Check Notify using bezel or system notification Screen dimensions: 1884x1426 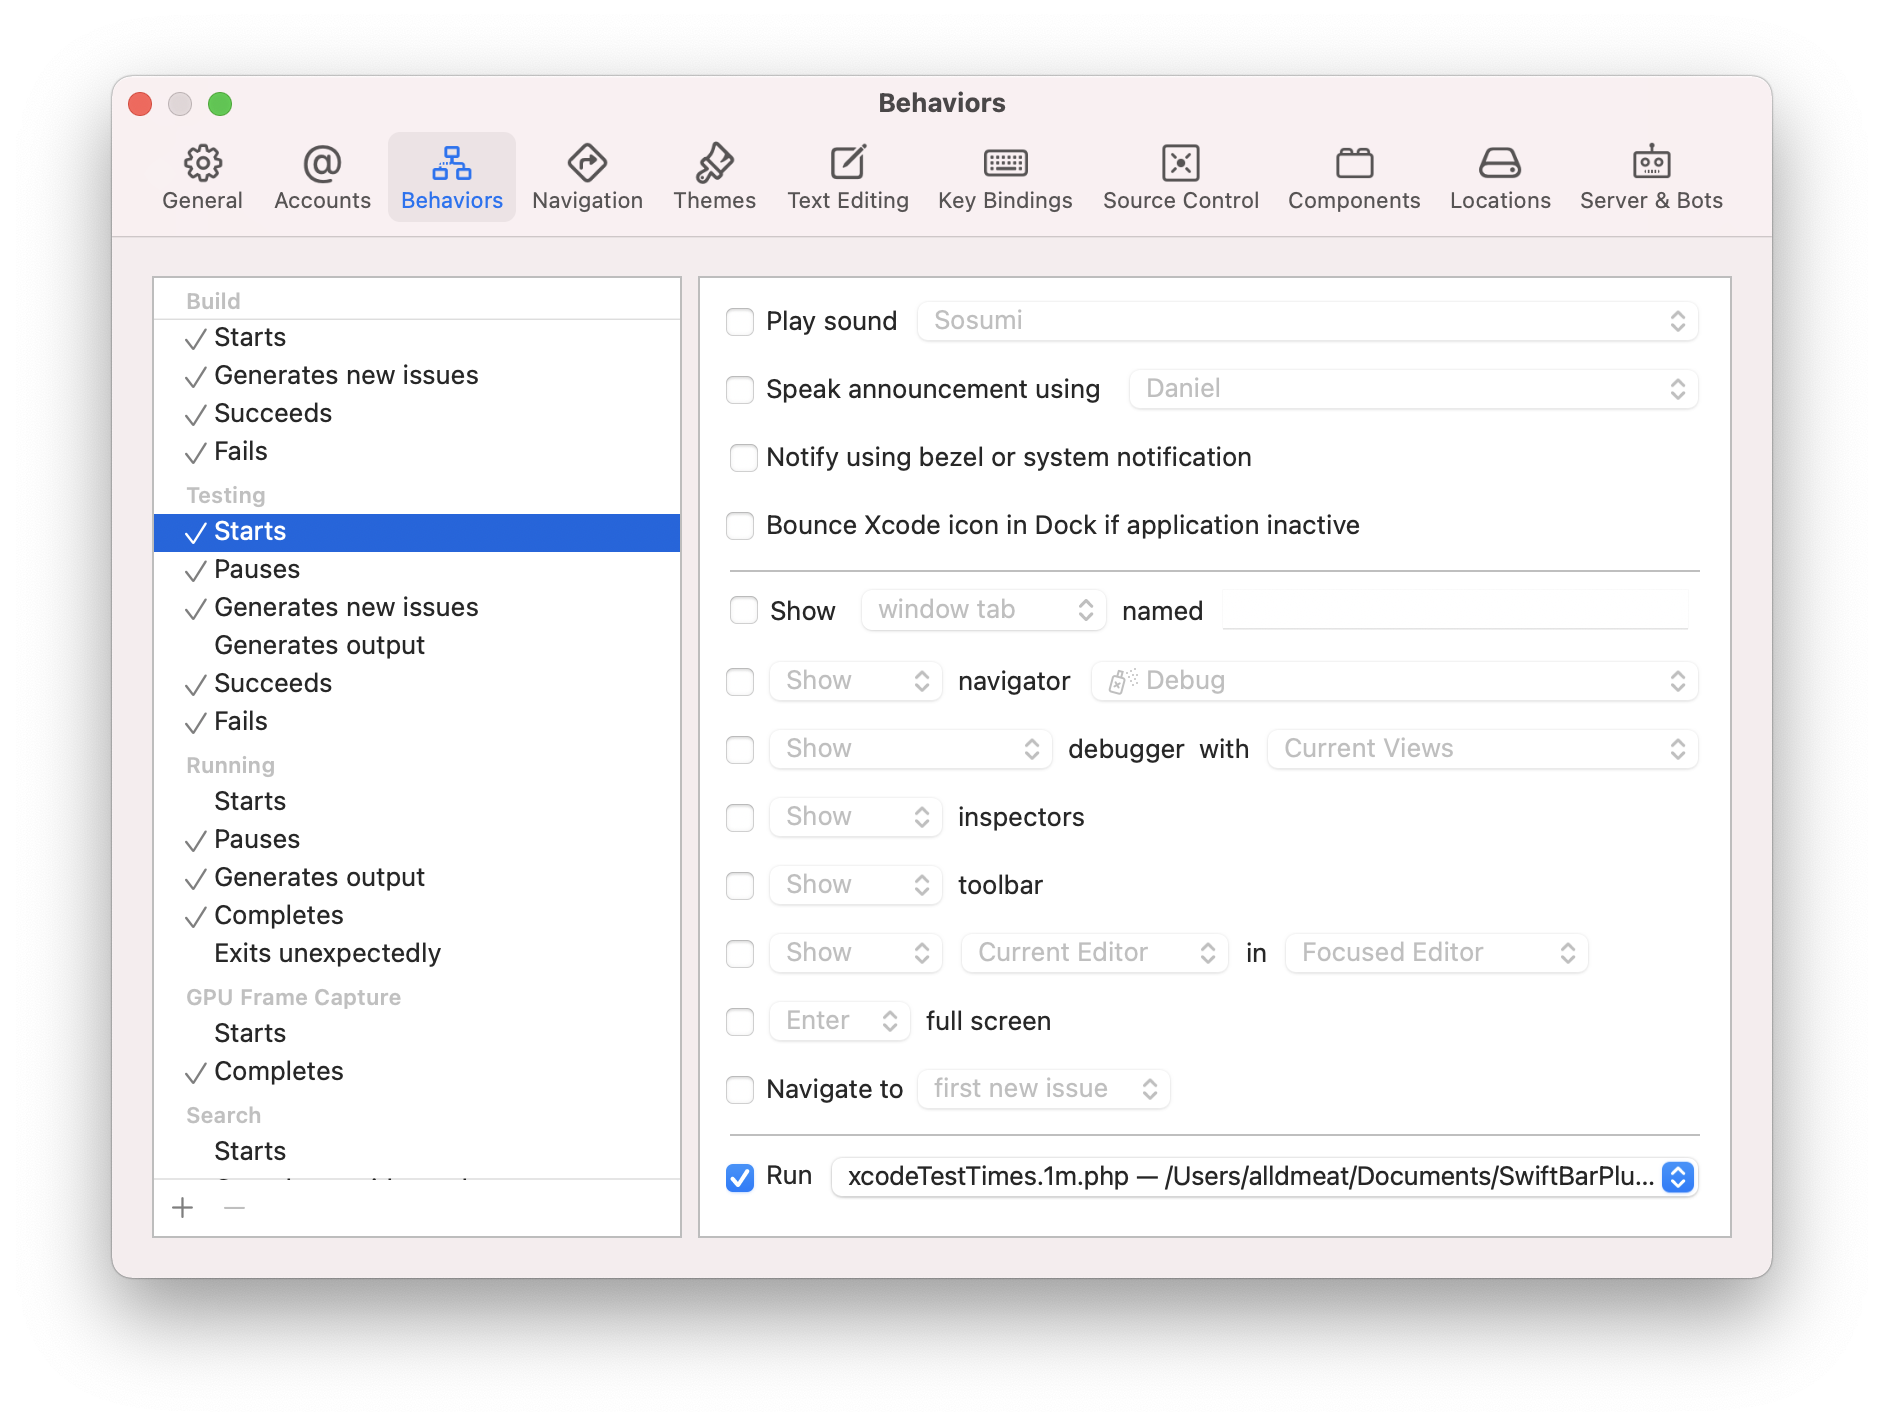point(743,458)
